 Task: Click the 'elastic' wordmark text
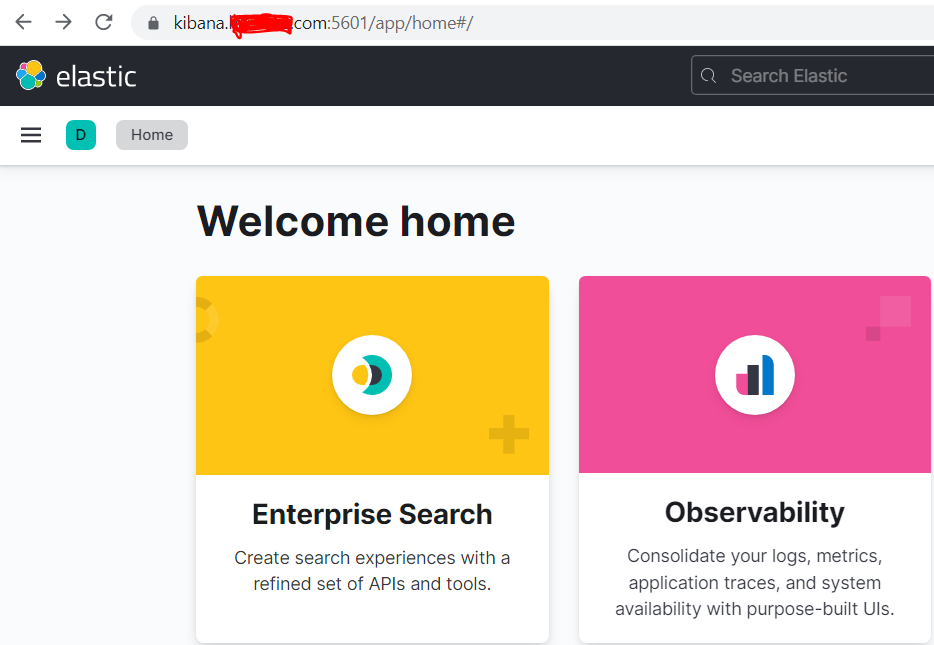point(96,77)
